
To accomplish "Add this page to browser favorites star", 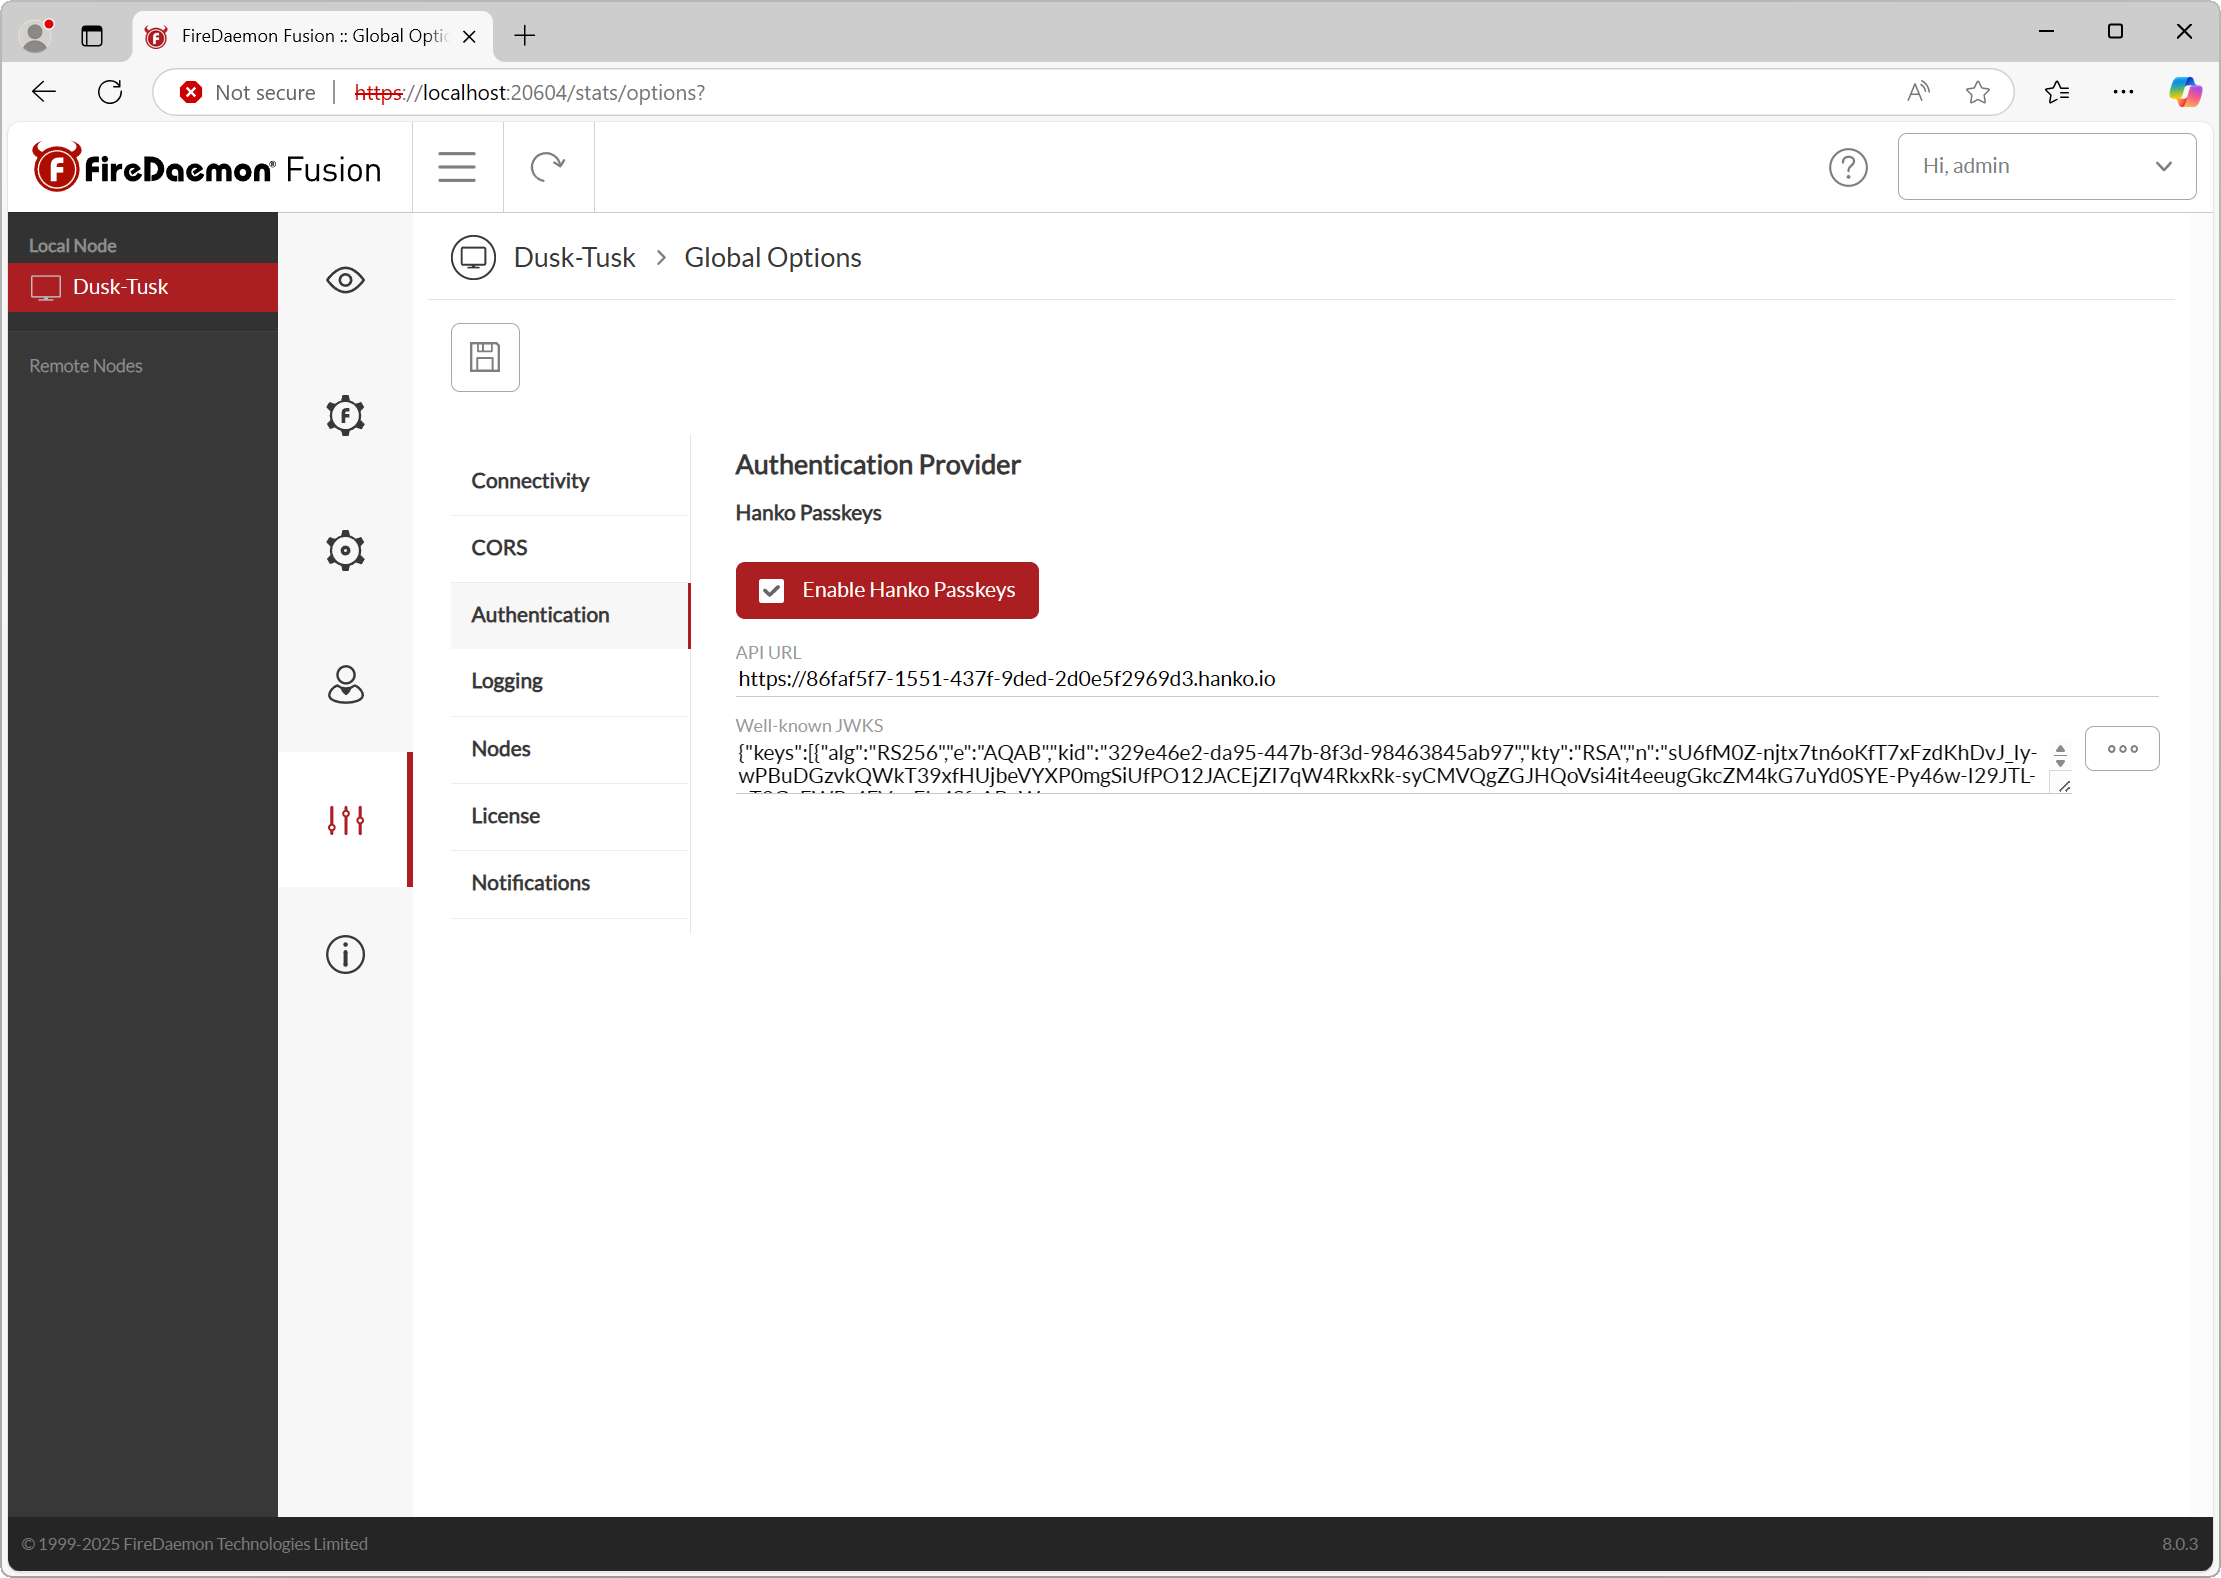I will (x=1977, y=93).
